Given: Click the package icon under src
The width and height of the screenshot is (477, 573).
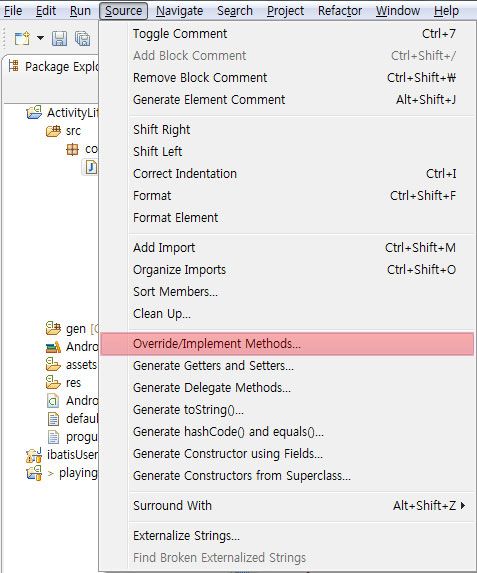Looking at the screenshot, I should click(x=72, y=149).
